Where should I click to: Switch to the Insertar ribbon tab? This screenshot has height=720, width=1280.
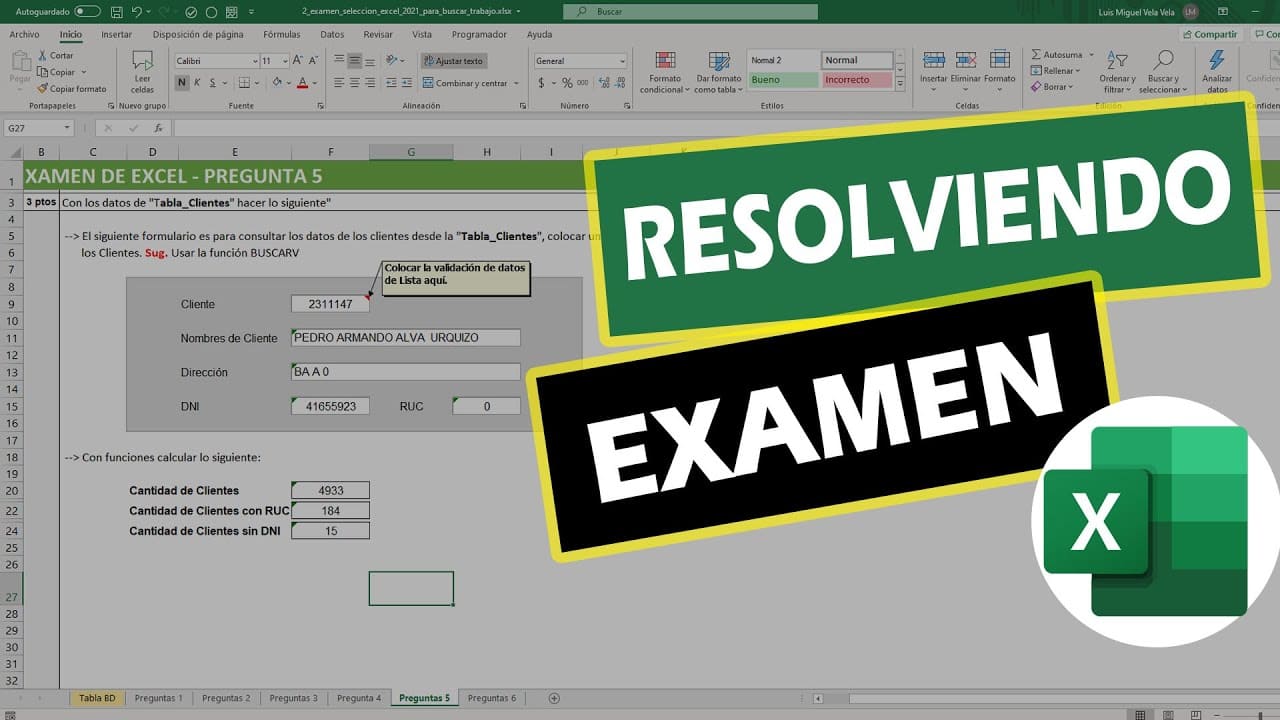click(116, 34)
